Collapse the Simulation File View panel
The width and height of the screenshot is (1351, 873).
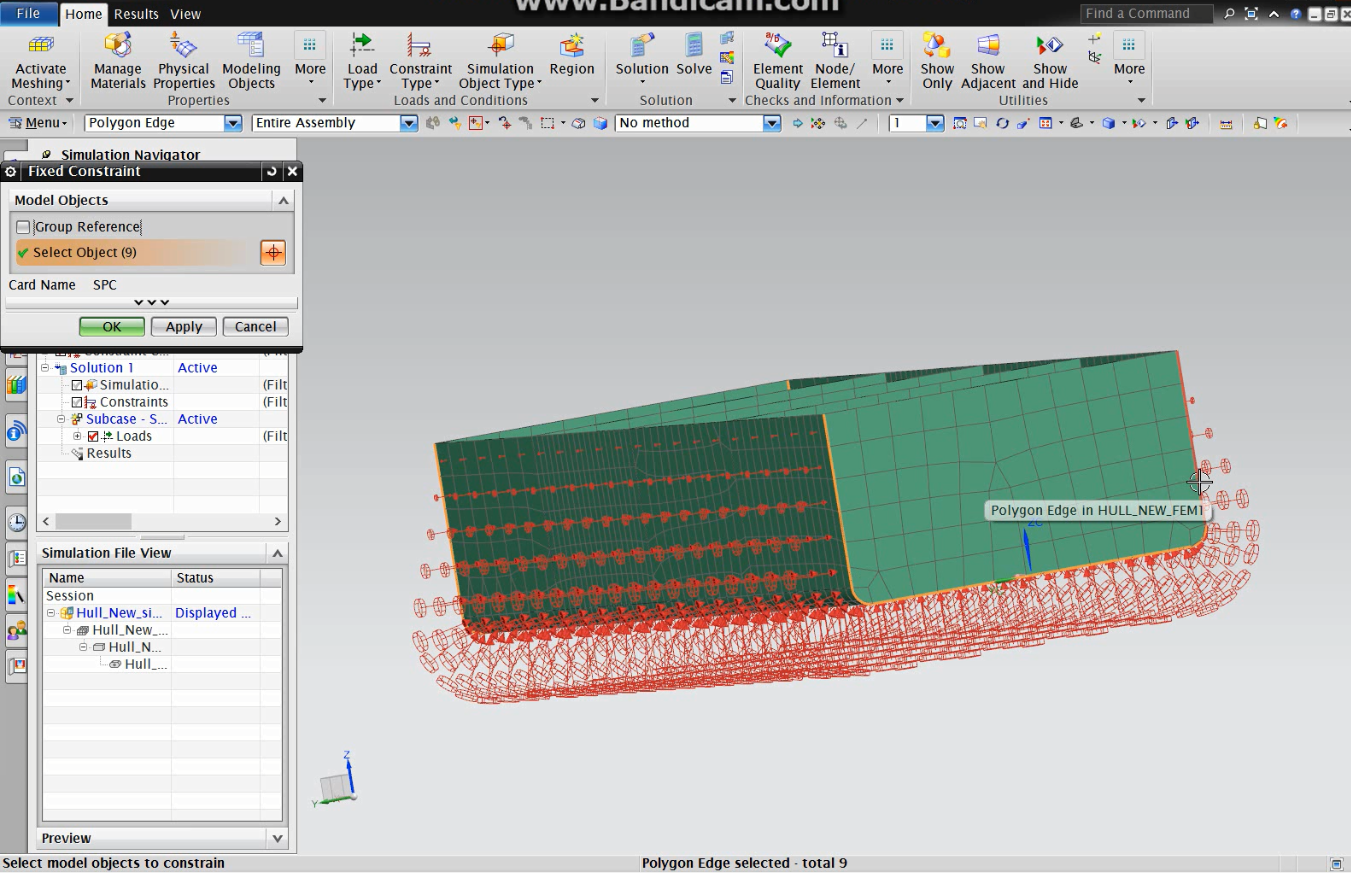278,553
